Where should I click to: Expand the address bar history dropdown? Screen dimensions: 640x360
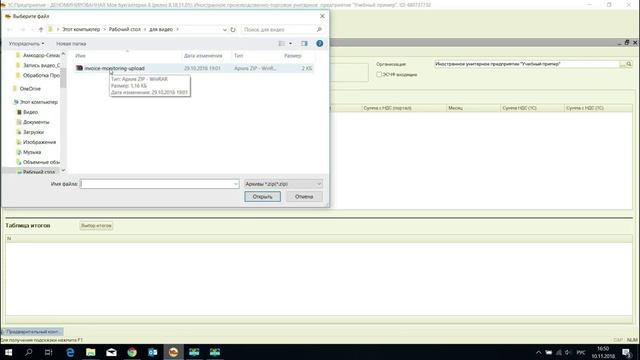pyautogui.click(x=224, y=29)
